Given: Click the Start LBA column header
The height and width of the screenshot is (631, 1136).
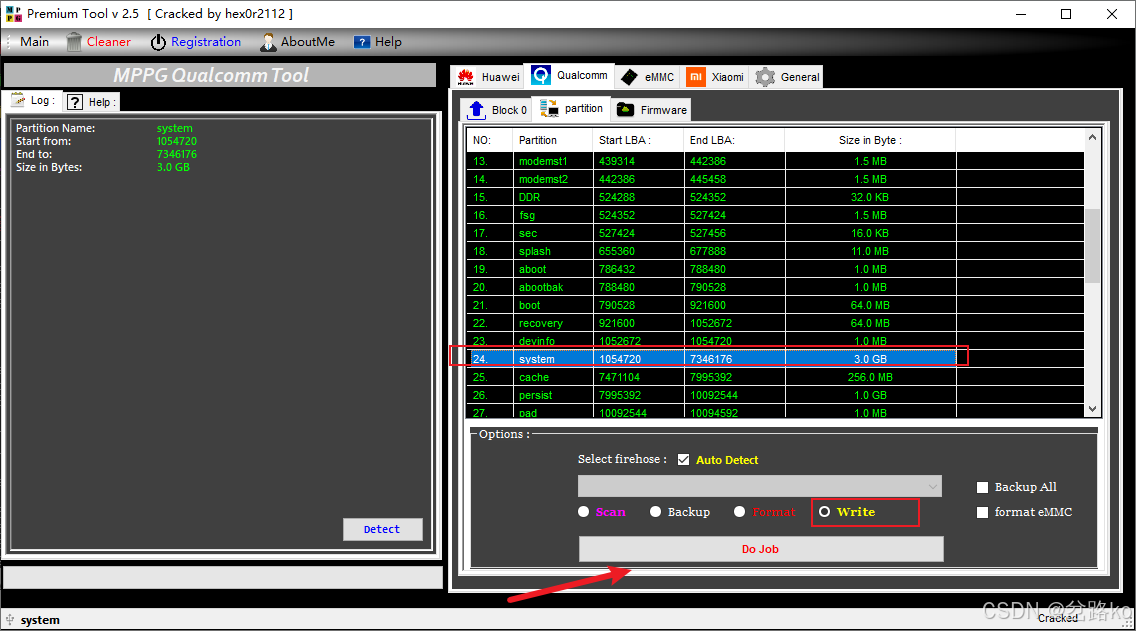Looking at the screenshot, I should pos(638,141).
